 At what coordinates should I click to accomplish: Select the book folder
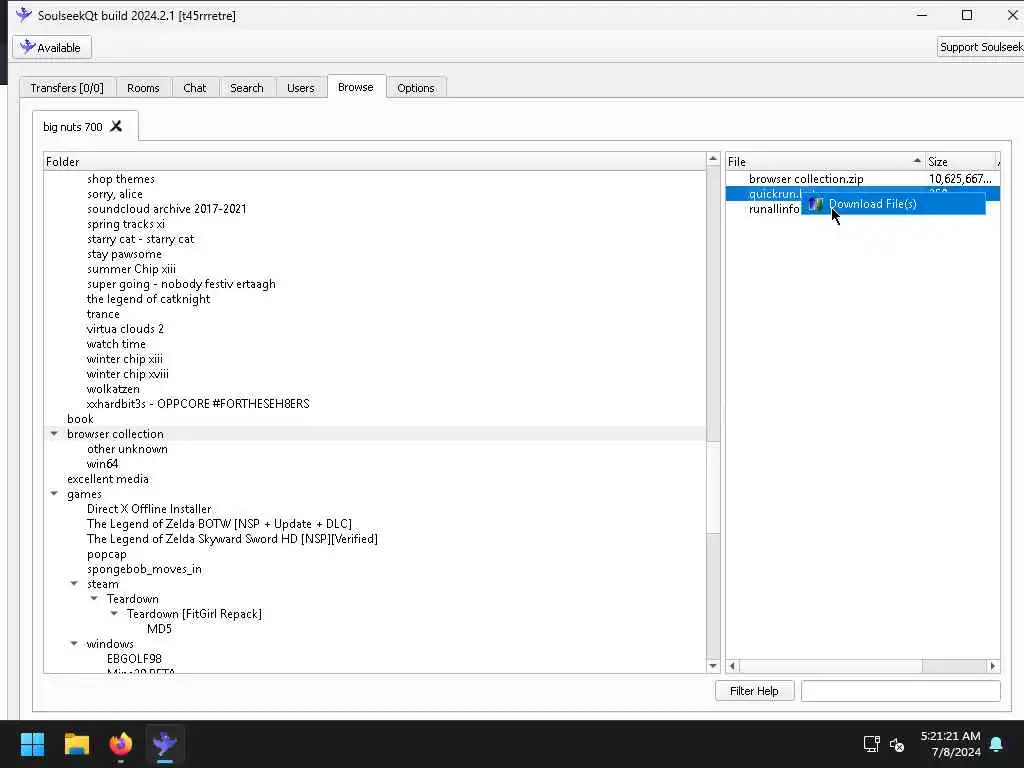[80, 419]
